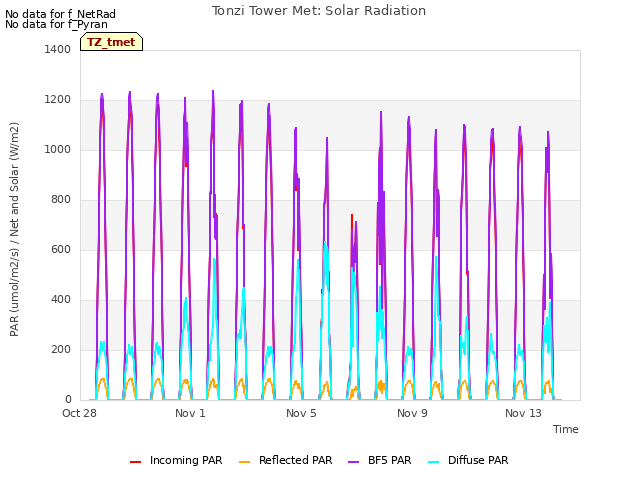640x480 pixels.
Task: Click the chart title Tonzi Tower Met: Solar Radiation
Action: click(x=319, y=11)
